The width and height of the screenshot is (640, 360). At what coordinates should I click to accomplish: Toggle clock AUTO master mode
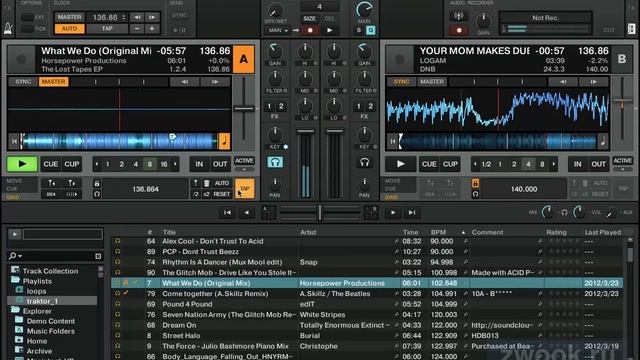pos(69,29)
